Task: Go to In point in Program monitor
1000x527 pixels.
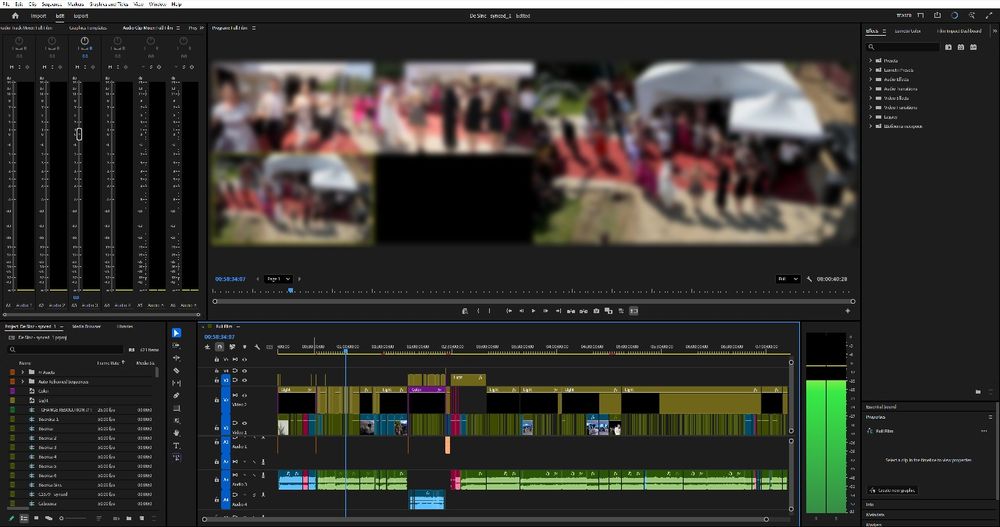Action: tap(509, 311)
